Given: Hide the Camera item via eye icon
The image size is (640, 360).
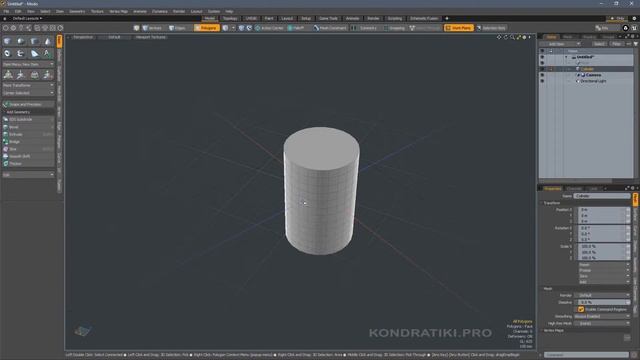Looking at the screenshot, I should tap(542, 75).
